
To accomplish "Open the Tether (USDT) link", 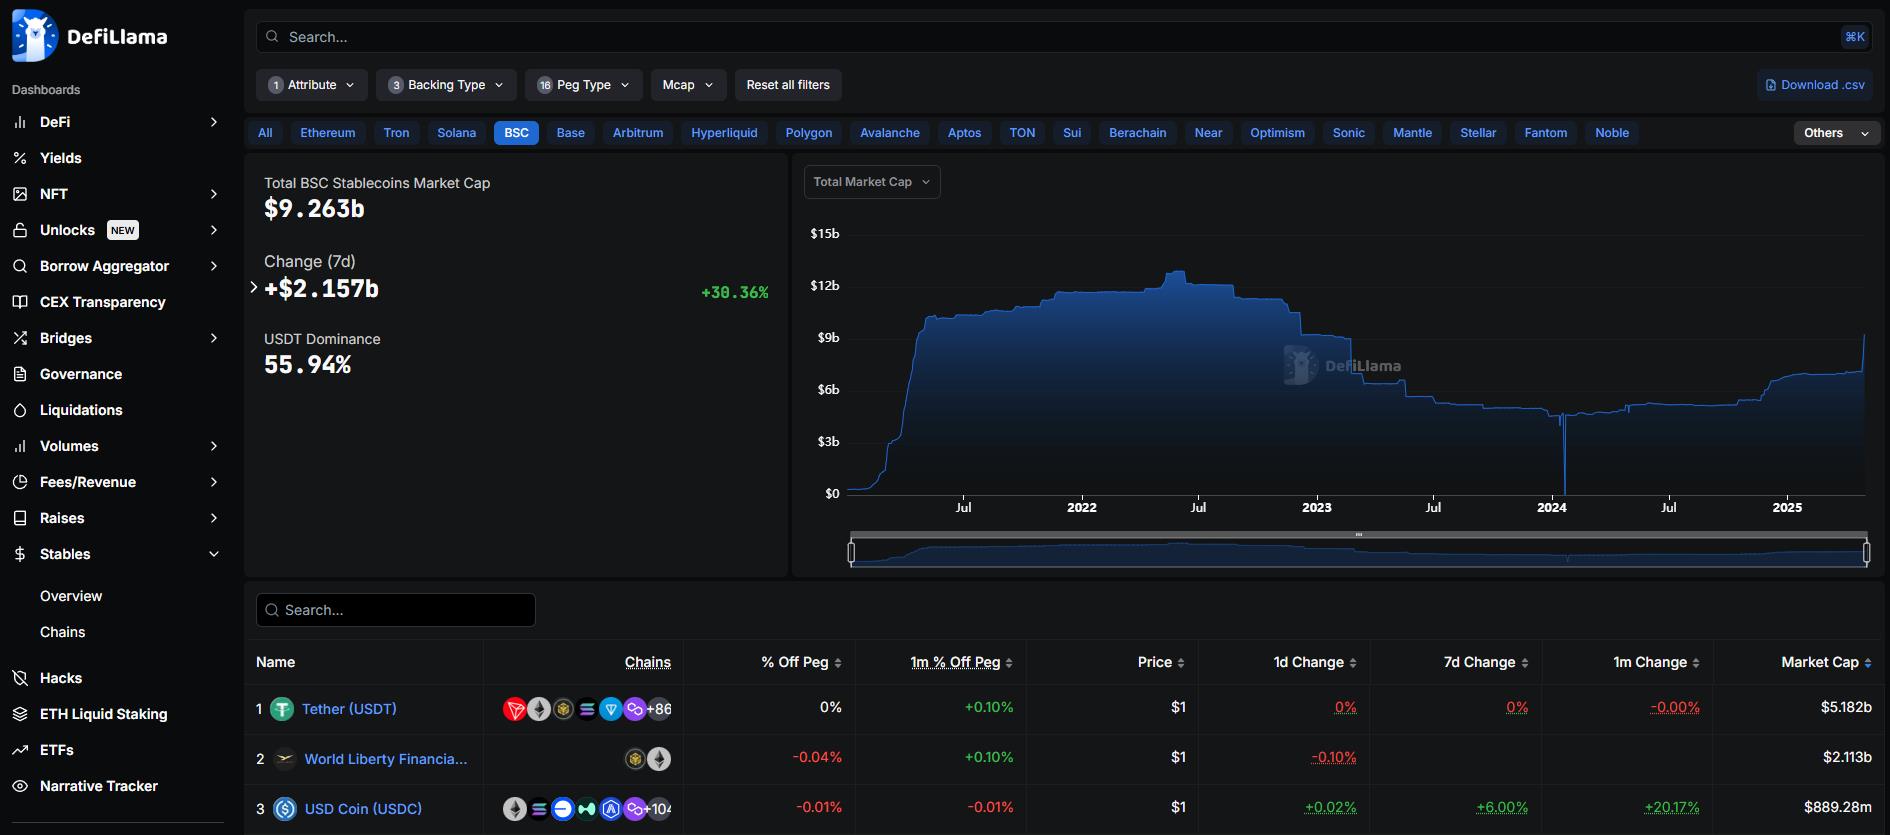I will click(349, 709).
